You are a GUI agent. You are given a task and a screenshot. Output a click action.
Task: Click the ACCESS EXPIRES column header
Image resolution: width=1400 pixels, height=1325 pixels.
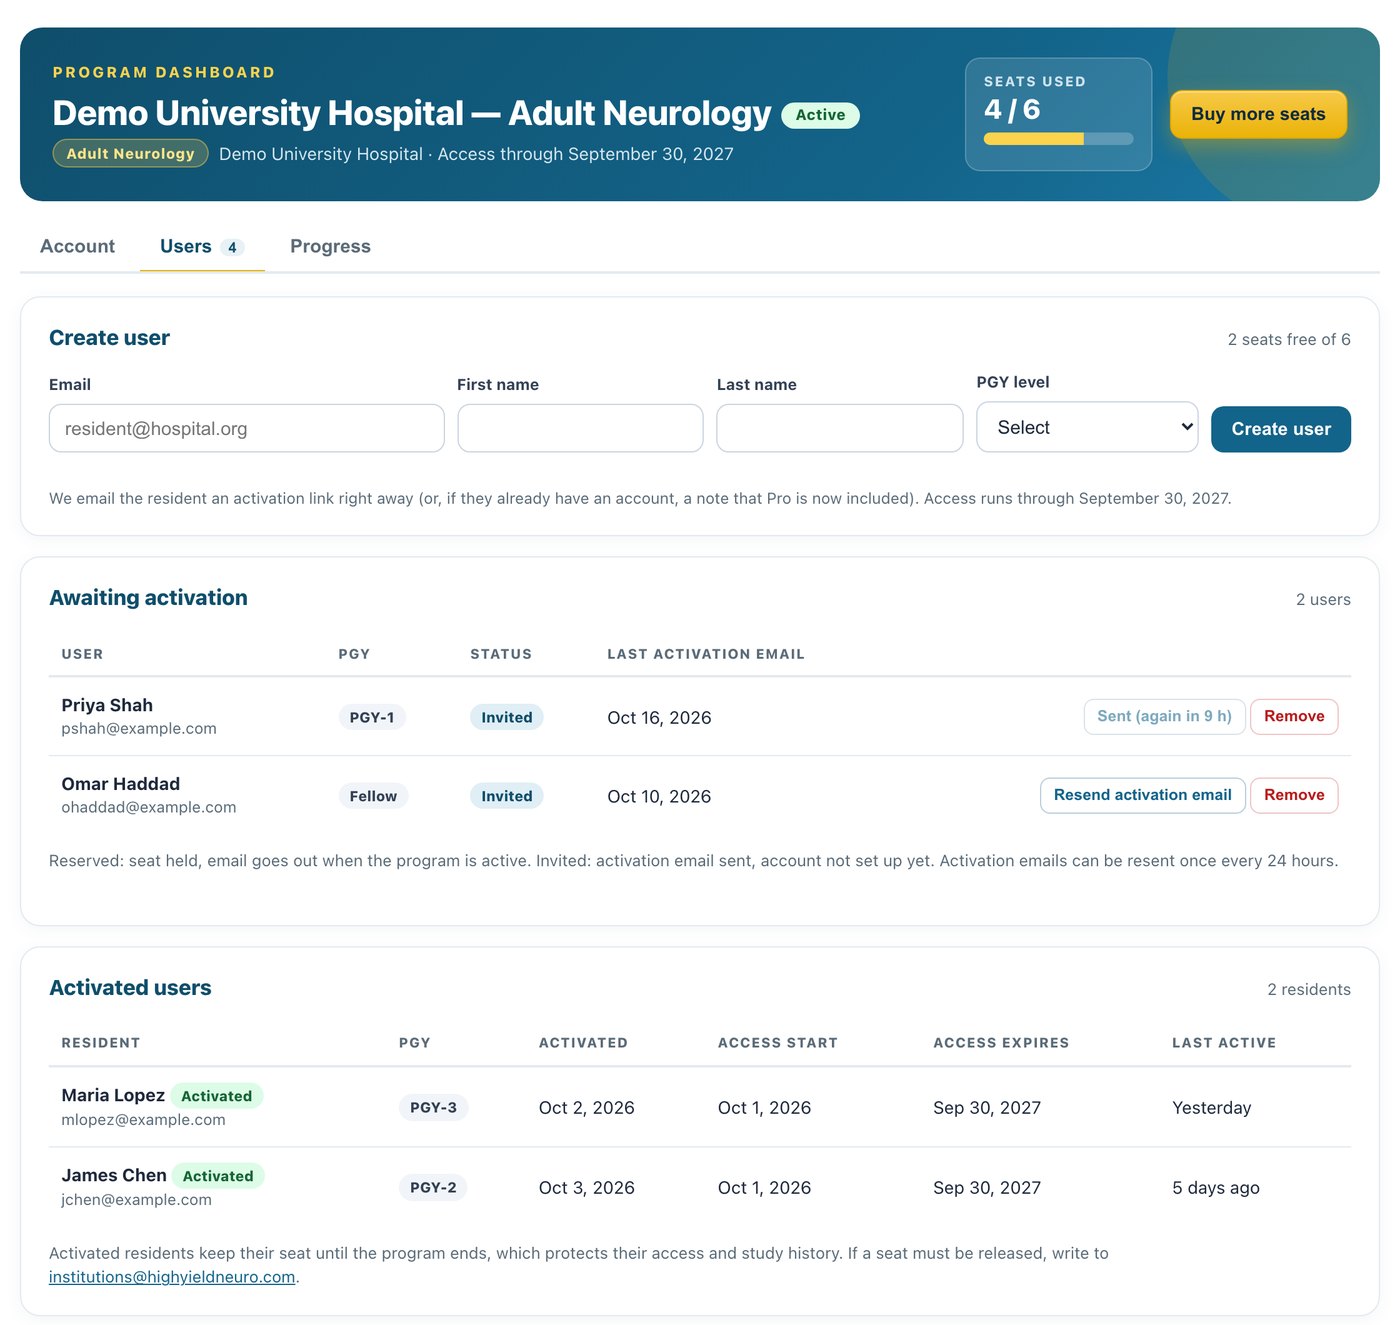click(x=1001, y=1042)
